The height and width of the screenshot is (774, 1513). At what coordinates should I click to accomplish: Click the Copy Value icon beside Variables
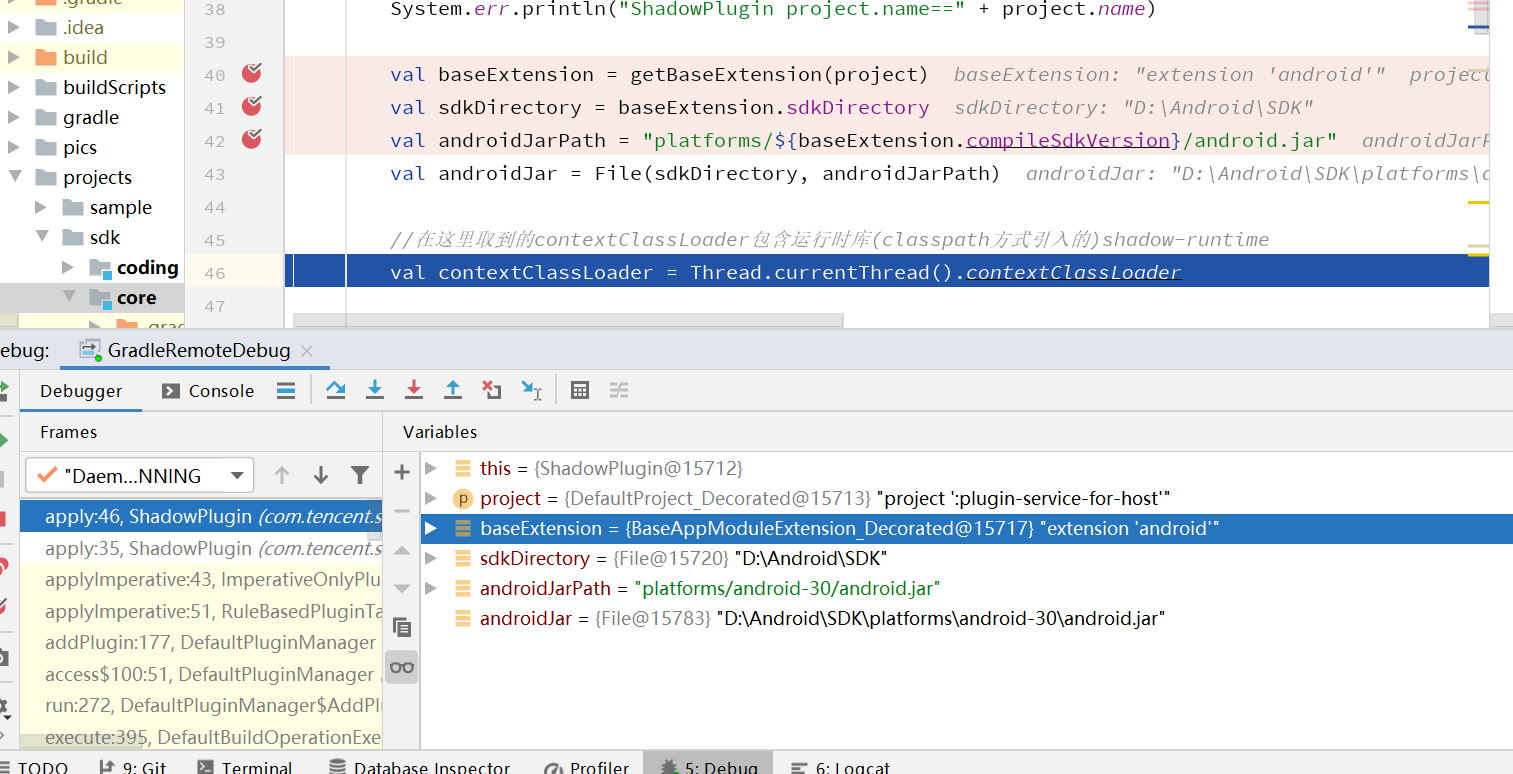coord(402,626)
